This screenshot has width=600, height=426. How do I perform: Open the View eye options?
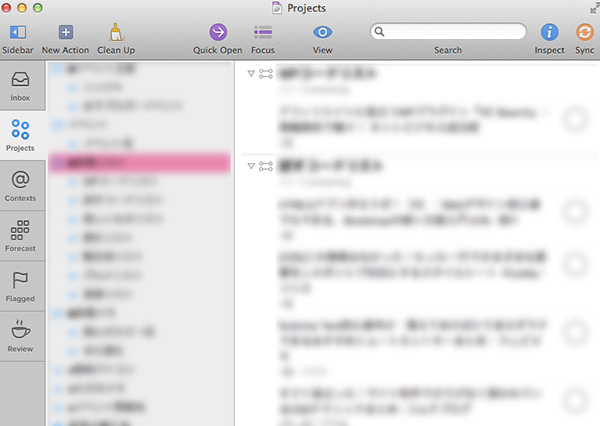tap(323, 39)
